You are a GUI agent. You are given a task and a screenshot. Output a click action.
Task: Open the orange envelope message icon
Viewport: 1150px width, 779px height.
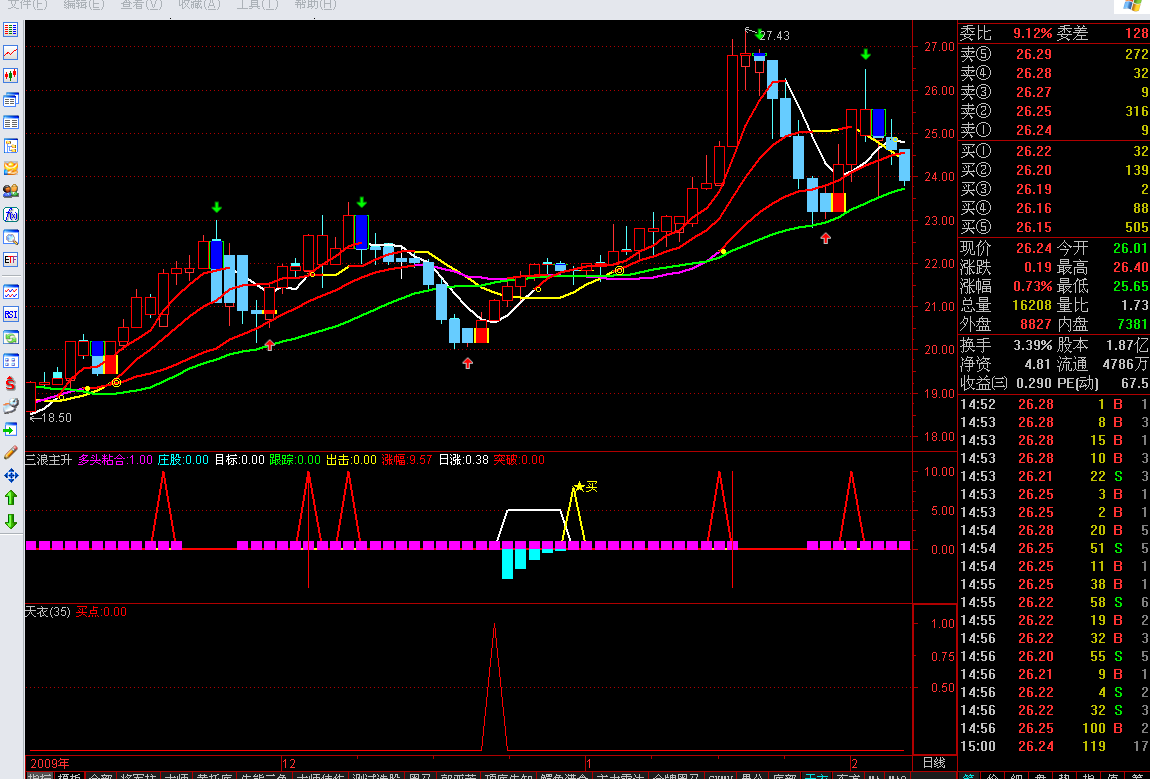click(10, 168)
